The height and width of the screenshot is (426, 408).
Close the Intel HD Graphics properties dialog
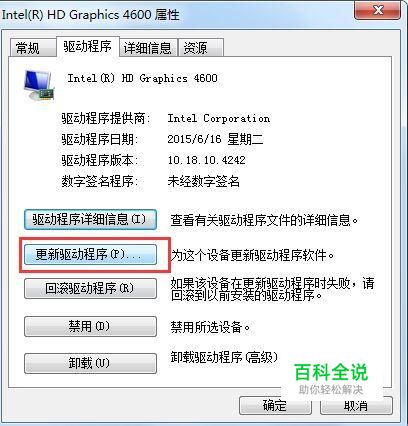tap(377, 11)
